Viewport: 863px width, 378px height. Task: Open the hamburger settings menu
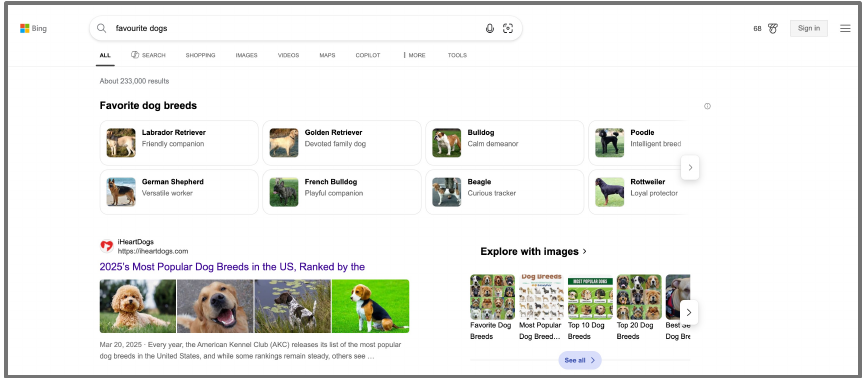[845, 29]
